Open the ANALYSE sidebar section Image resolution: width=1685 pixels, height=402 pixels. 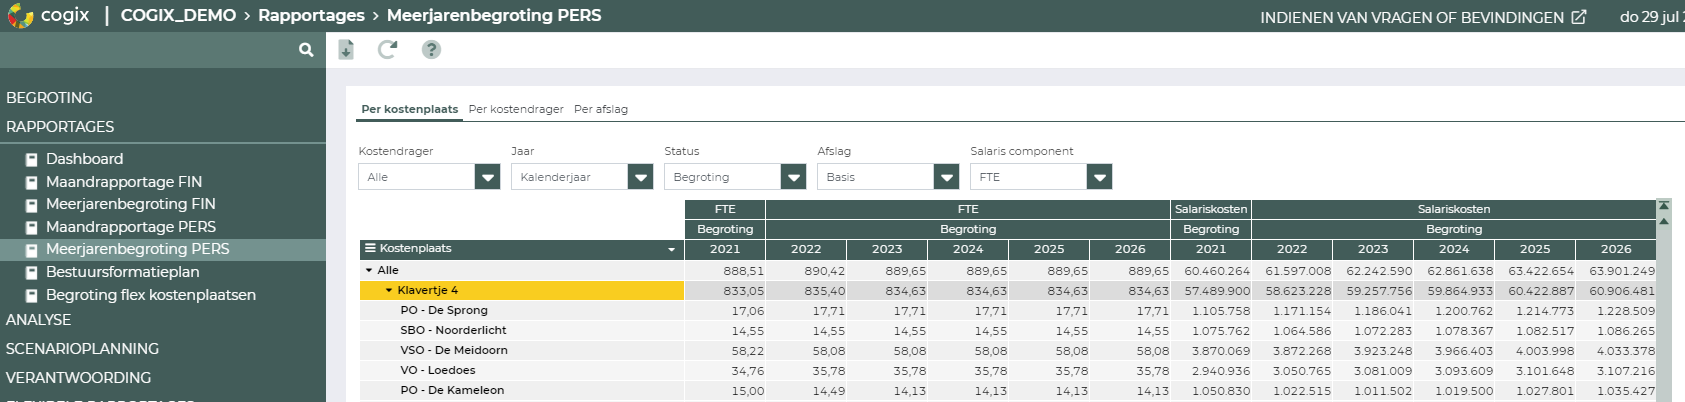[38, 320]
